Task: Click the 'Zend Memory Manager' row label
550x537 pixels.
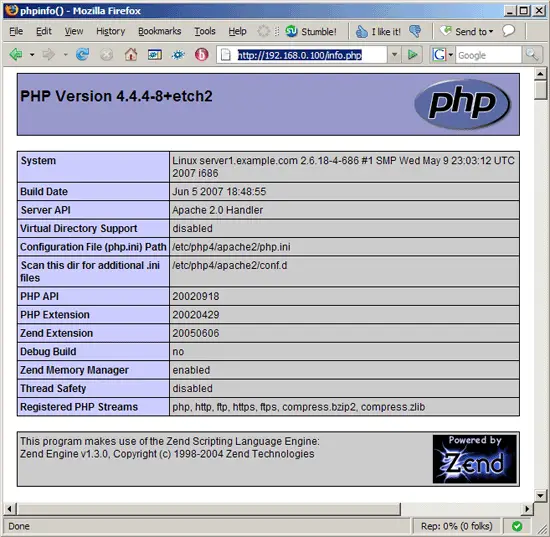Action: 74,370
